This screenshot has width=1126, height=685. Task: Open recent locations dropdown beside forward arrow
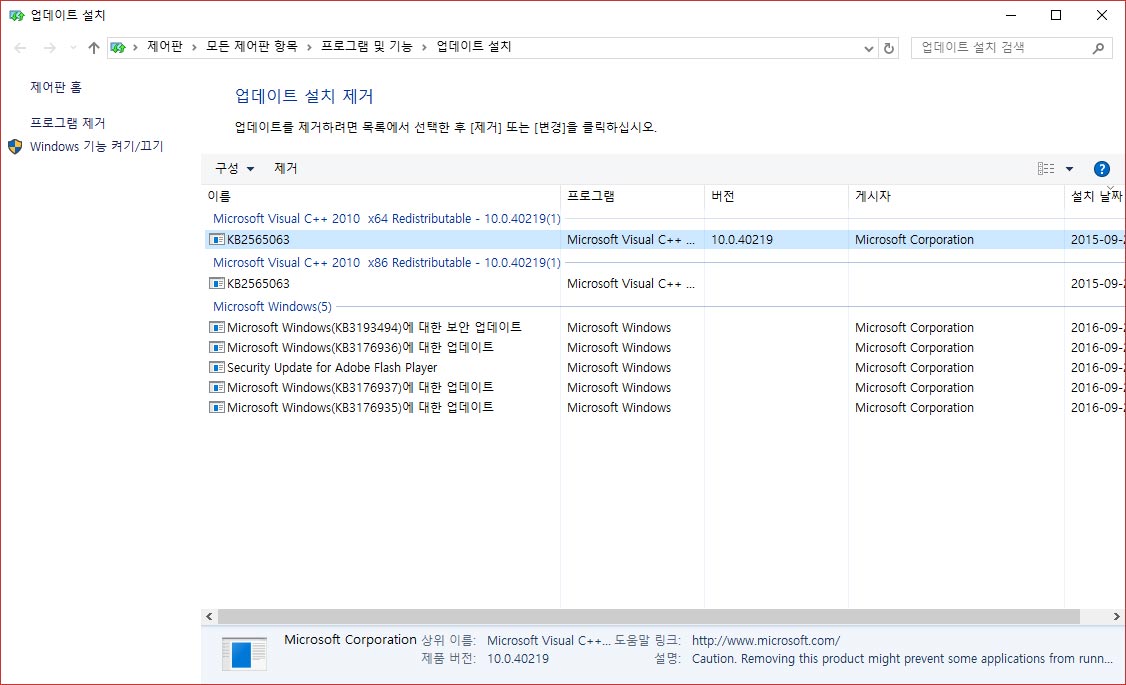pos(73,48)
